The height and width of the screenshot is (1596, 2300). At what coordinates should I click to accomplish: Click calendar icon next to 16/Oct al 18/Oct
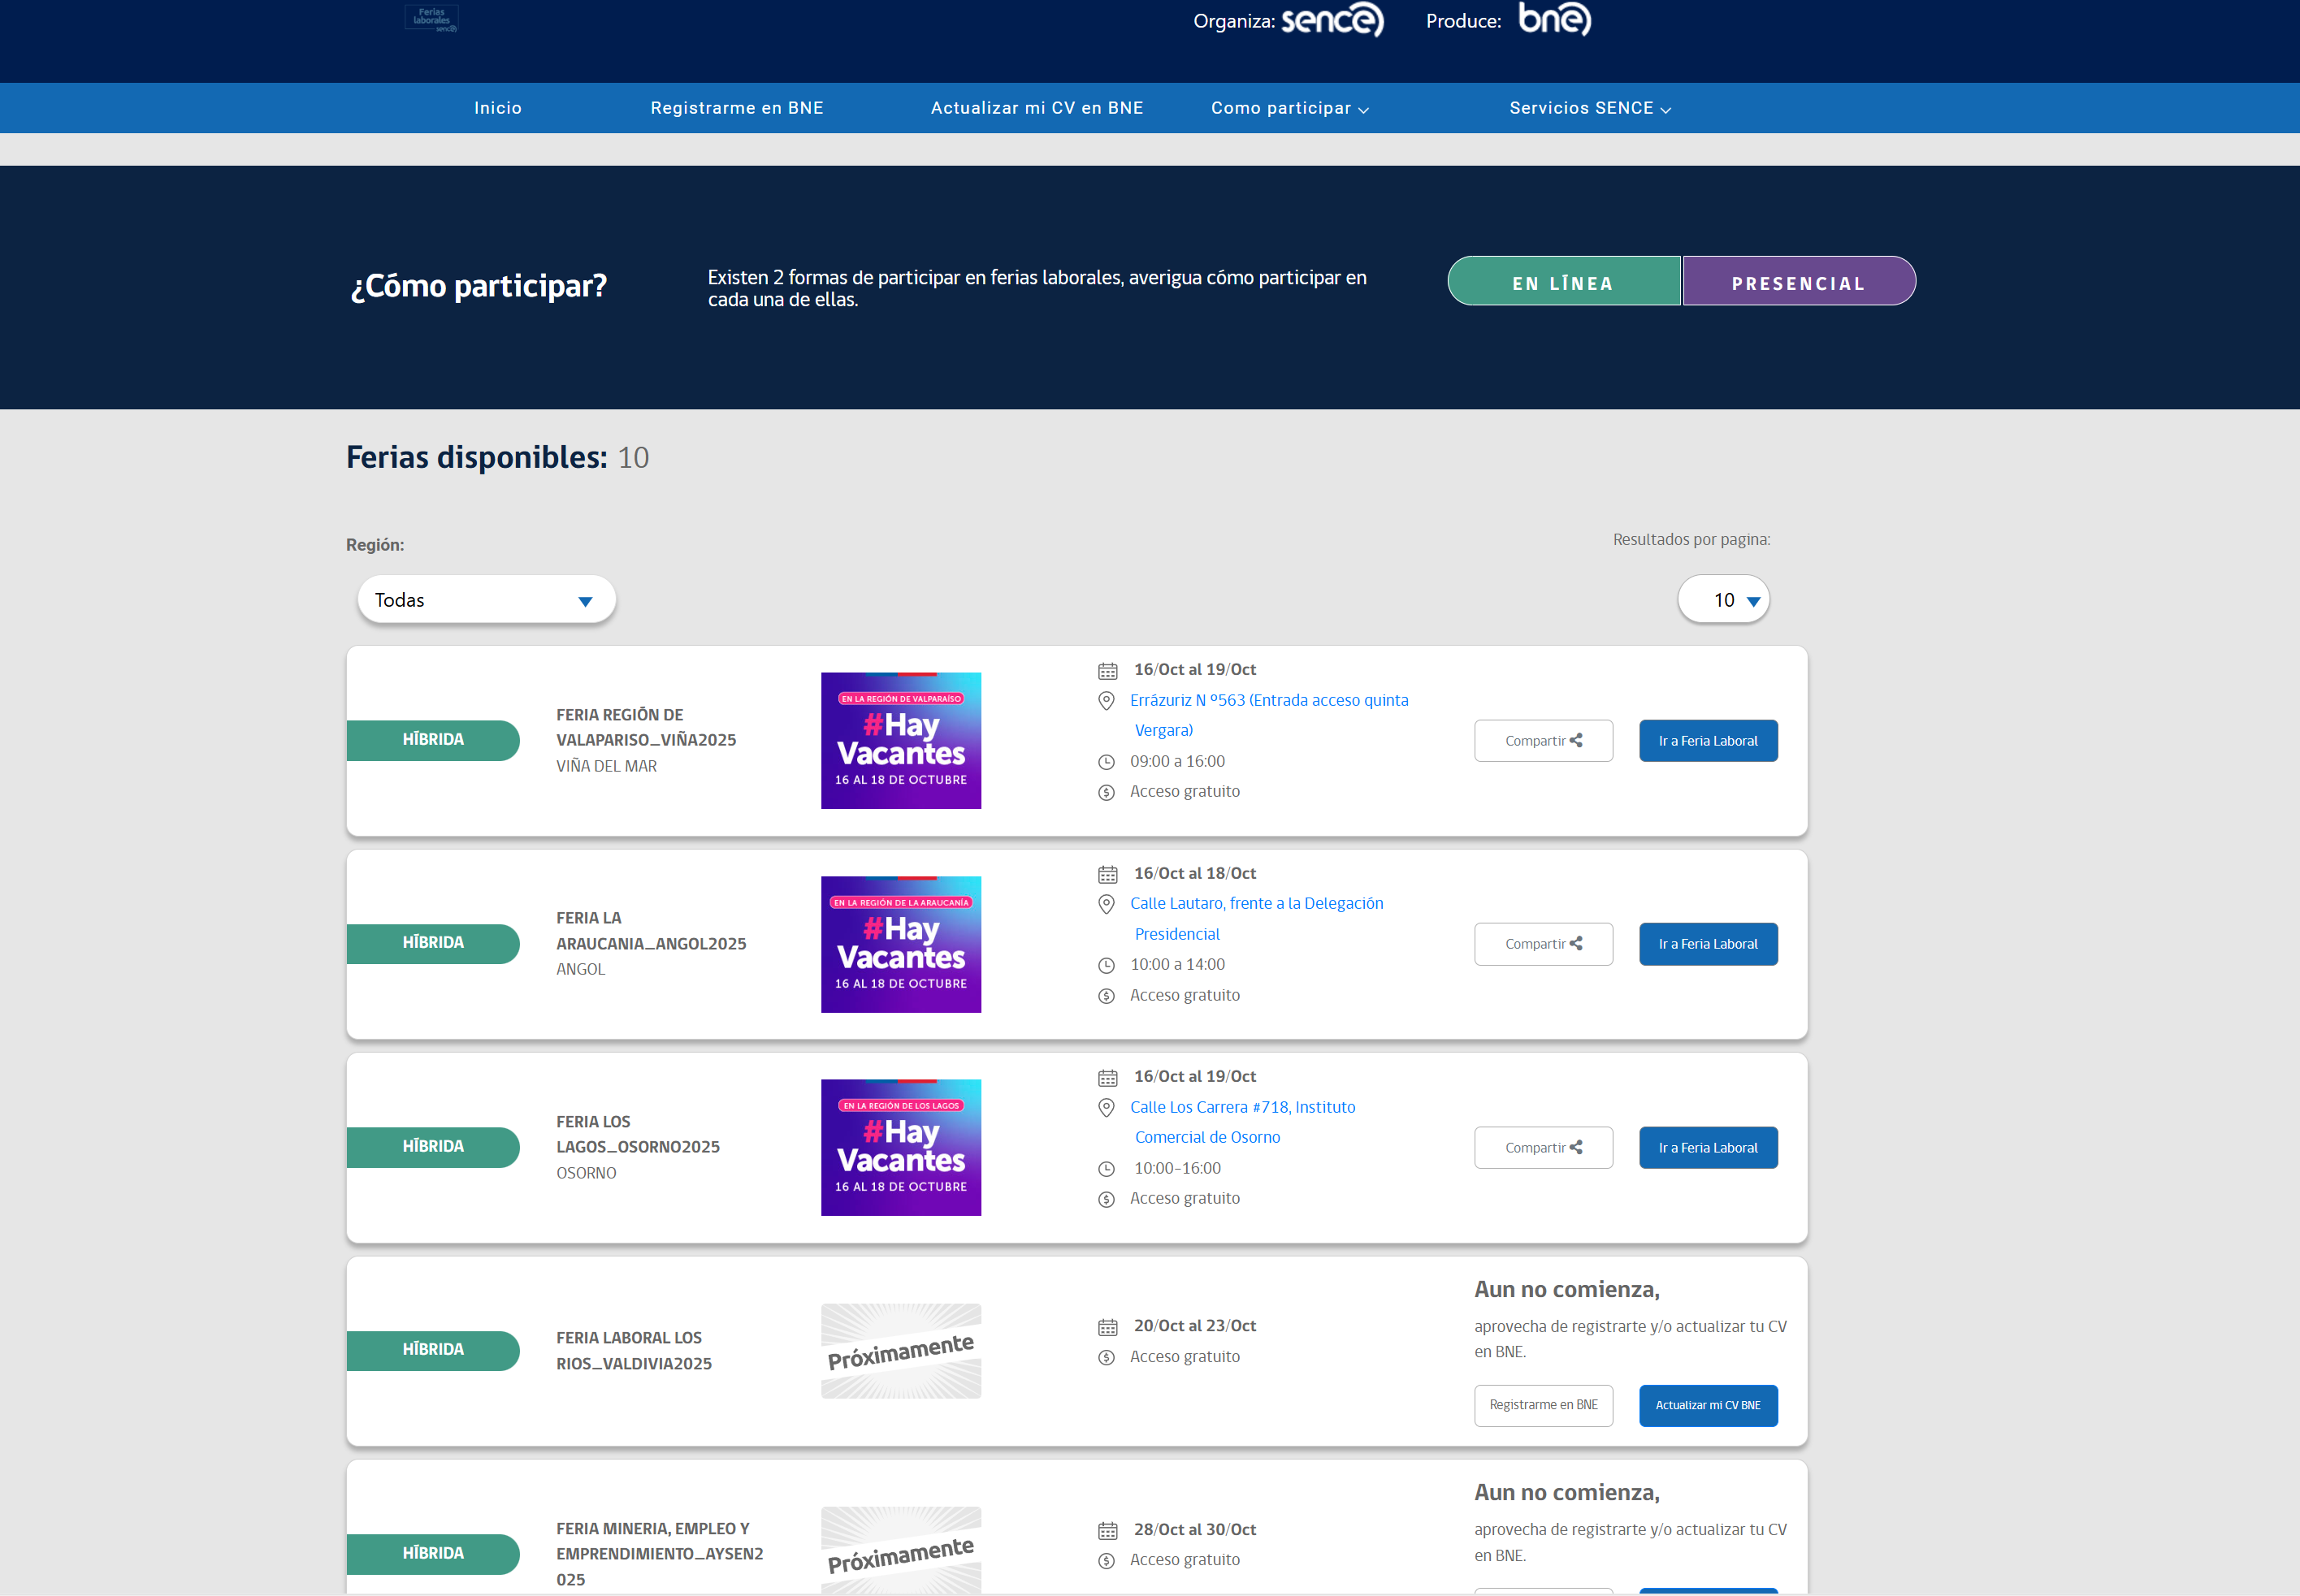(1107, 875)
